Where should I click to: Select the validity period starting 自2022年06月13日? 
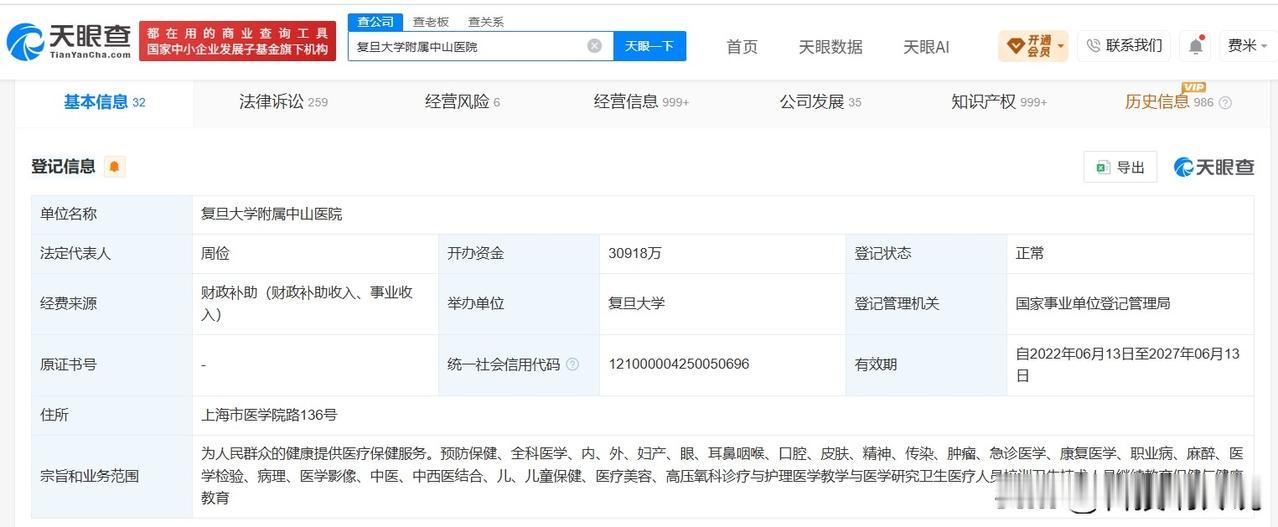1127,365
